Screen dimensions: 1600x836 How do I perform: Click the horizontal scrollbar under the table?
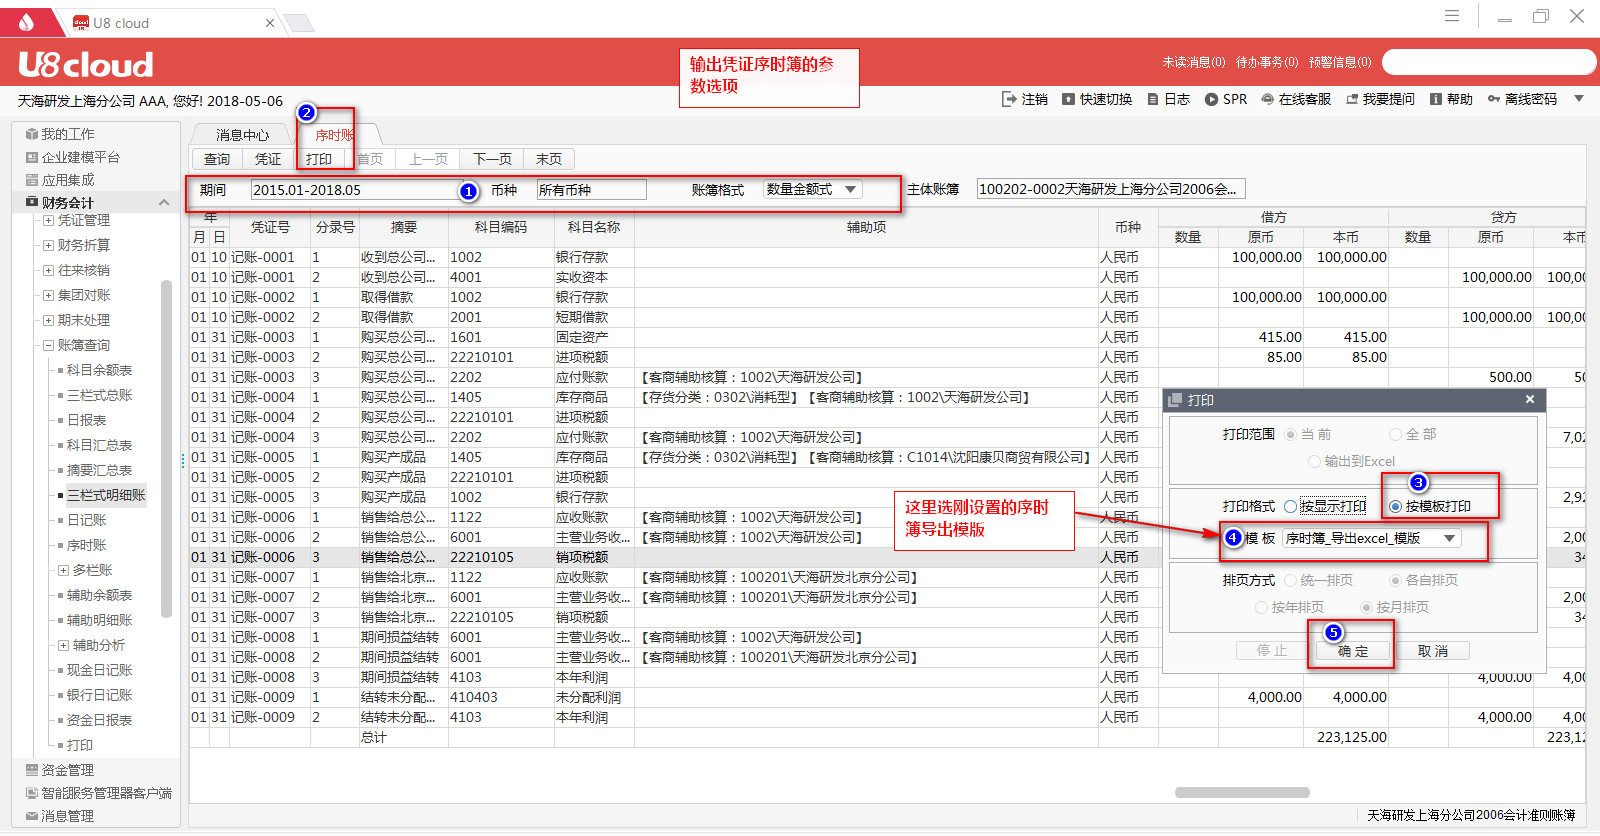(1242, 792)
